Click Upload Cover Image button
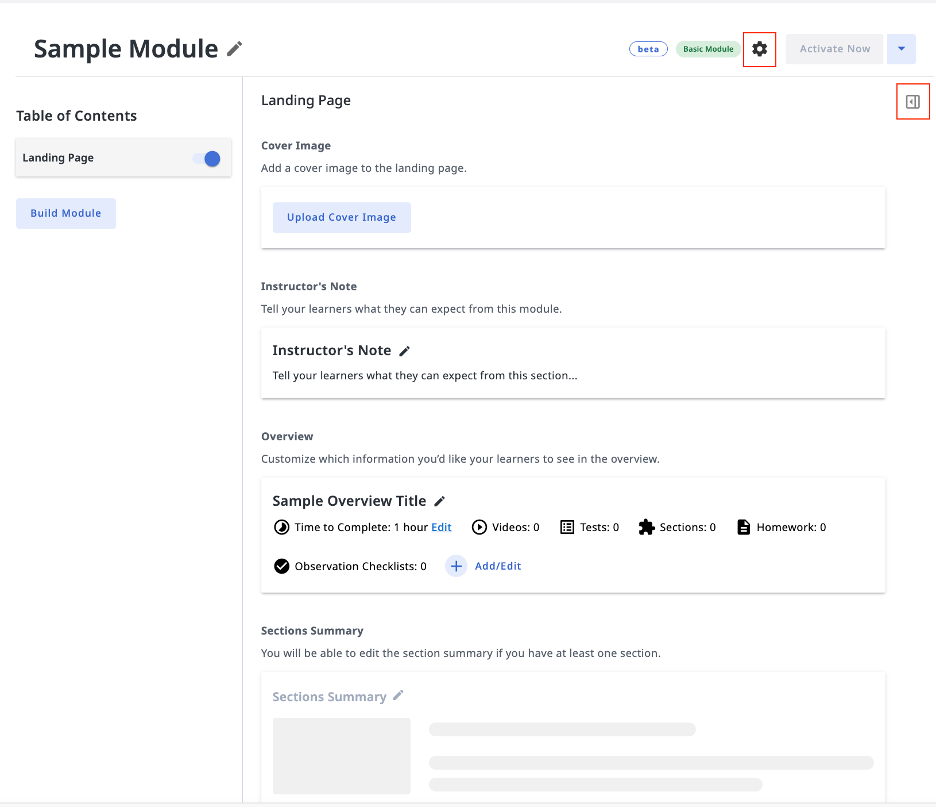Screen dimensions: 936x808 [341, 217]
